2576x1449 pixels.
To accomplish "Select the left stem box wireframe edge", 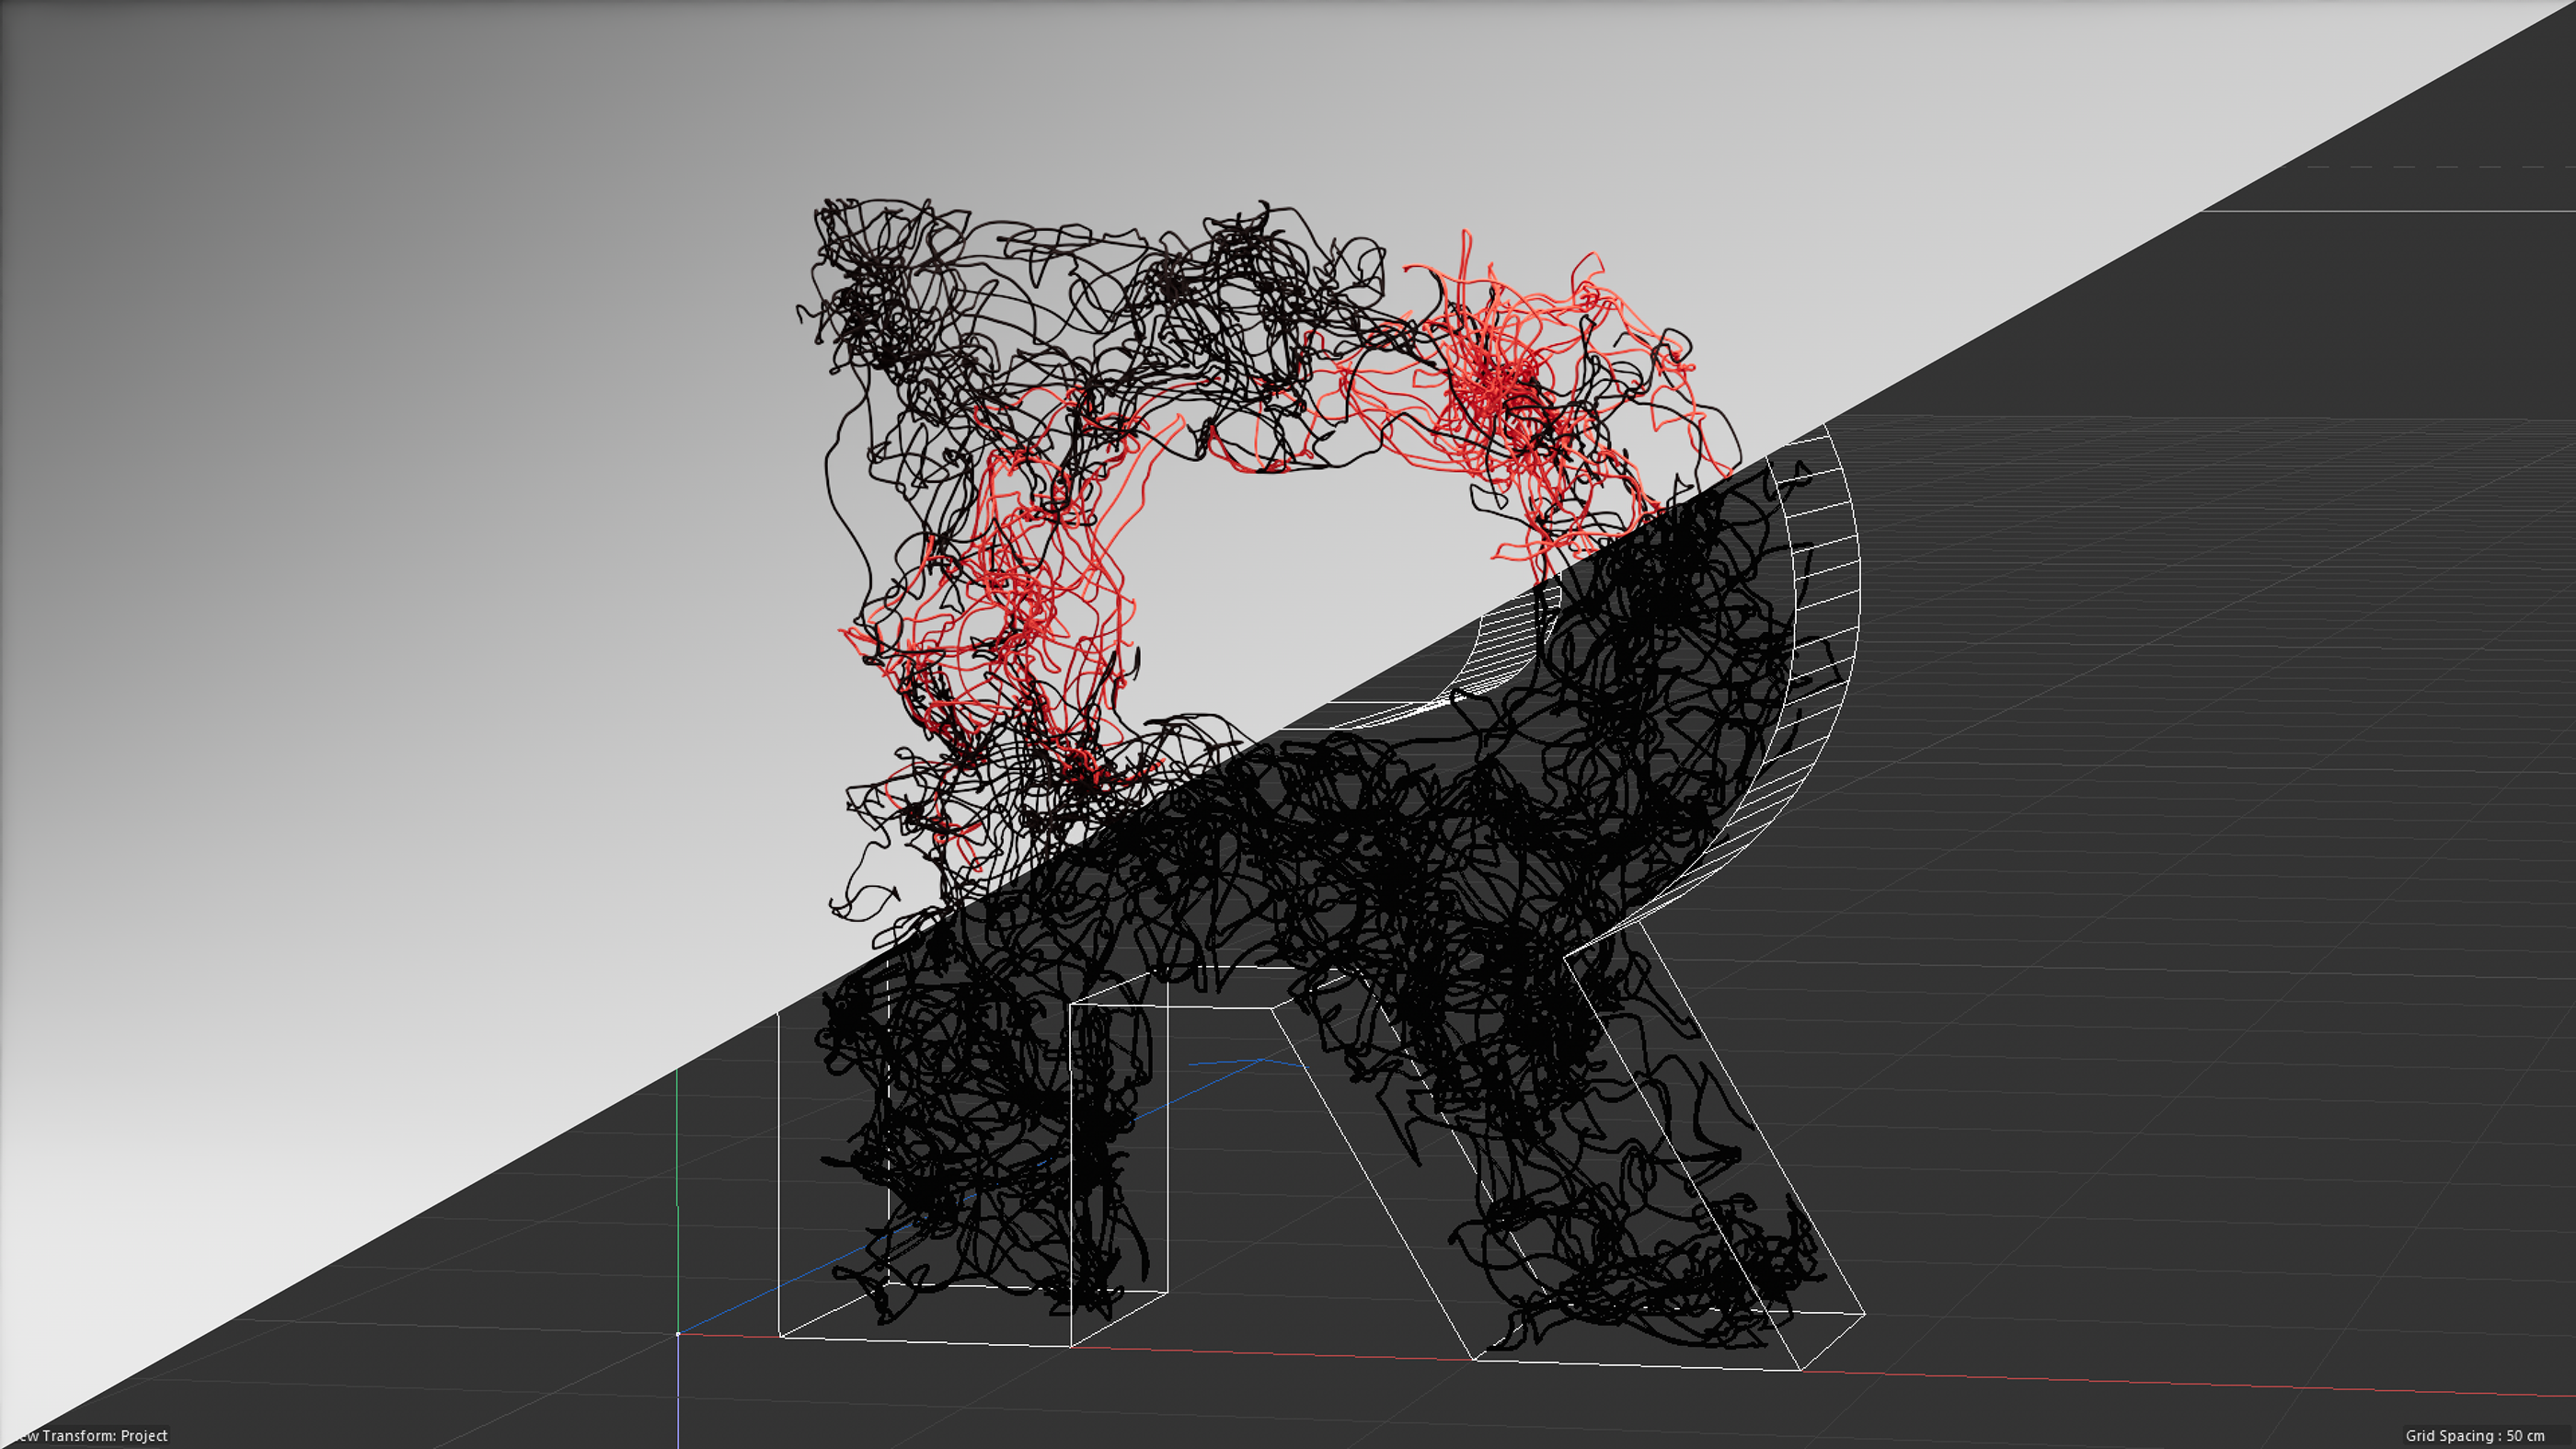I will pyautogui.click(x=779, y=1180).
